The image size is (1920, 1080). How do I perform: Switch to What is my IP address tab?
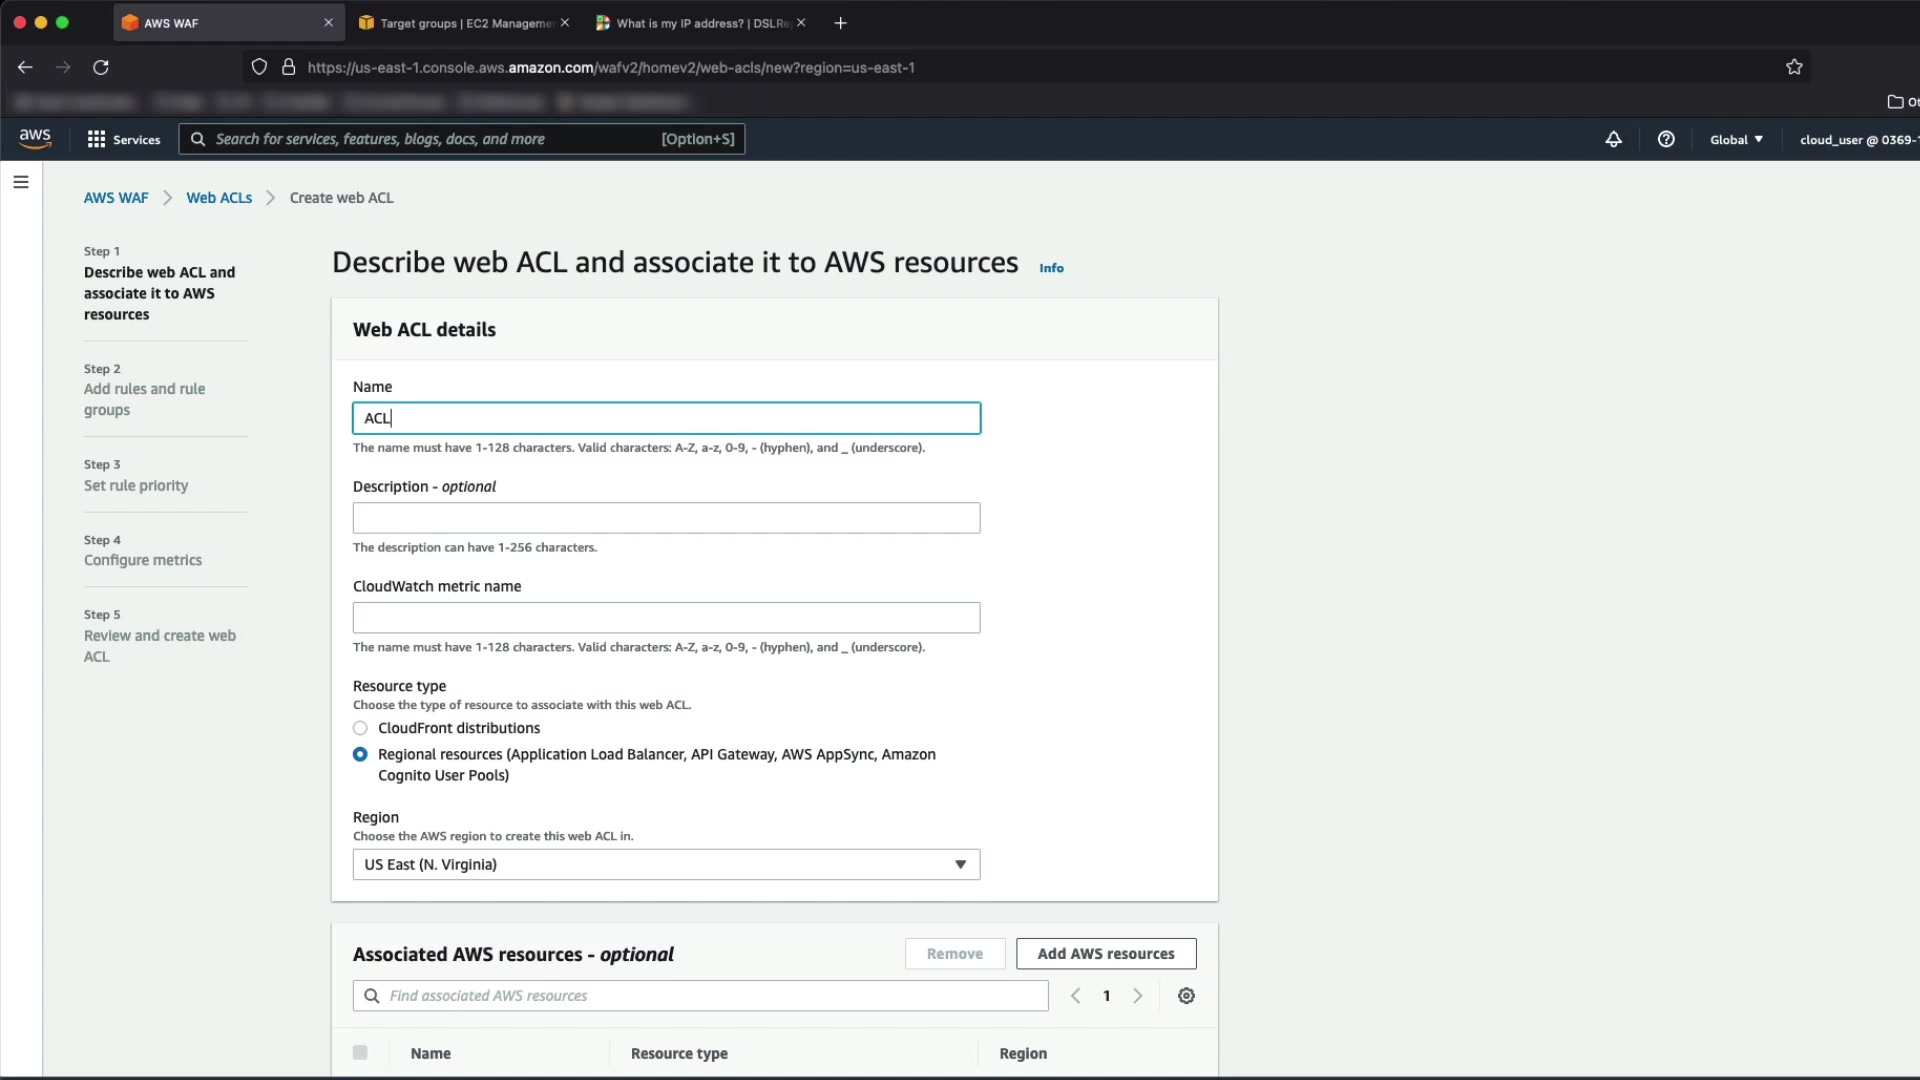tap(700, 23)
